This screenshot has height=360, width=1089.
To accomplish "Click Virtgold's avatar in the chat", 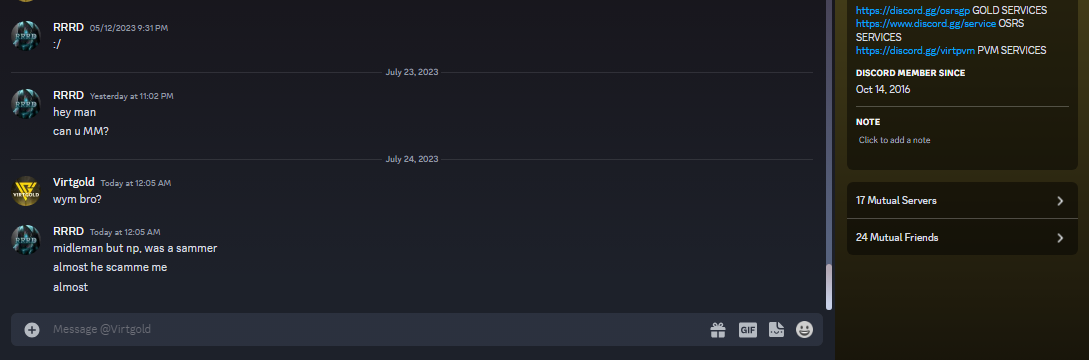I will (x=26, y=190).
